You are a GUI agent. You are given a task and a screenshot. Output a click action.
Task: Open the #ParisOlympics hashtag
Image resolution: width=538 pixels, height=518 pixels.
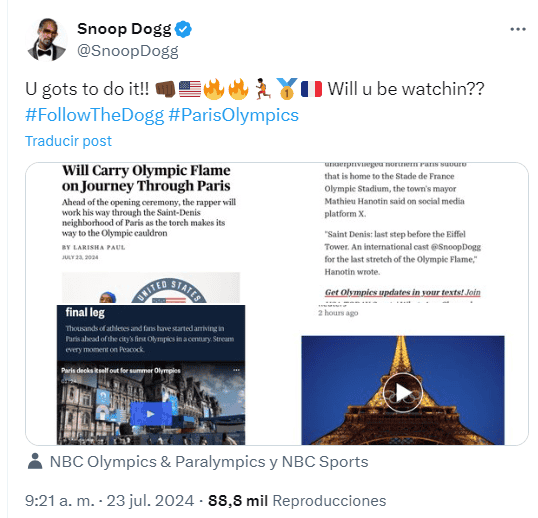click(x=233, y=115)
